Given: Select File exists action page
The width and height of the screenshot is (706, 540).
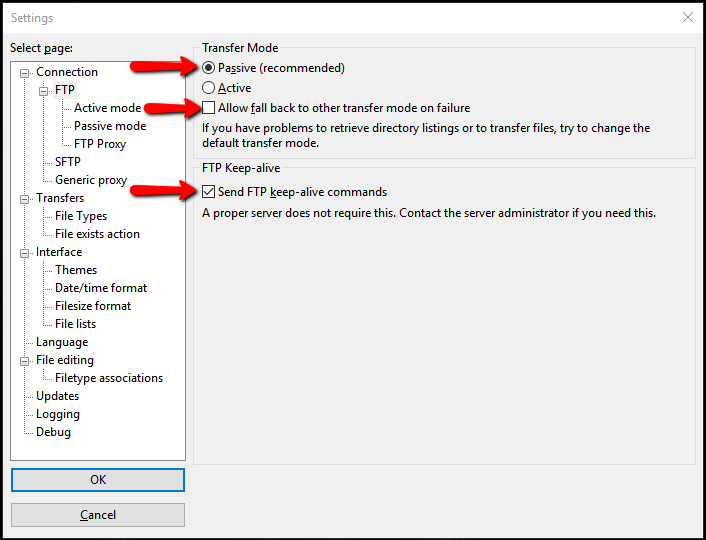Looking at the screenshot, I should [97, 234].
